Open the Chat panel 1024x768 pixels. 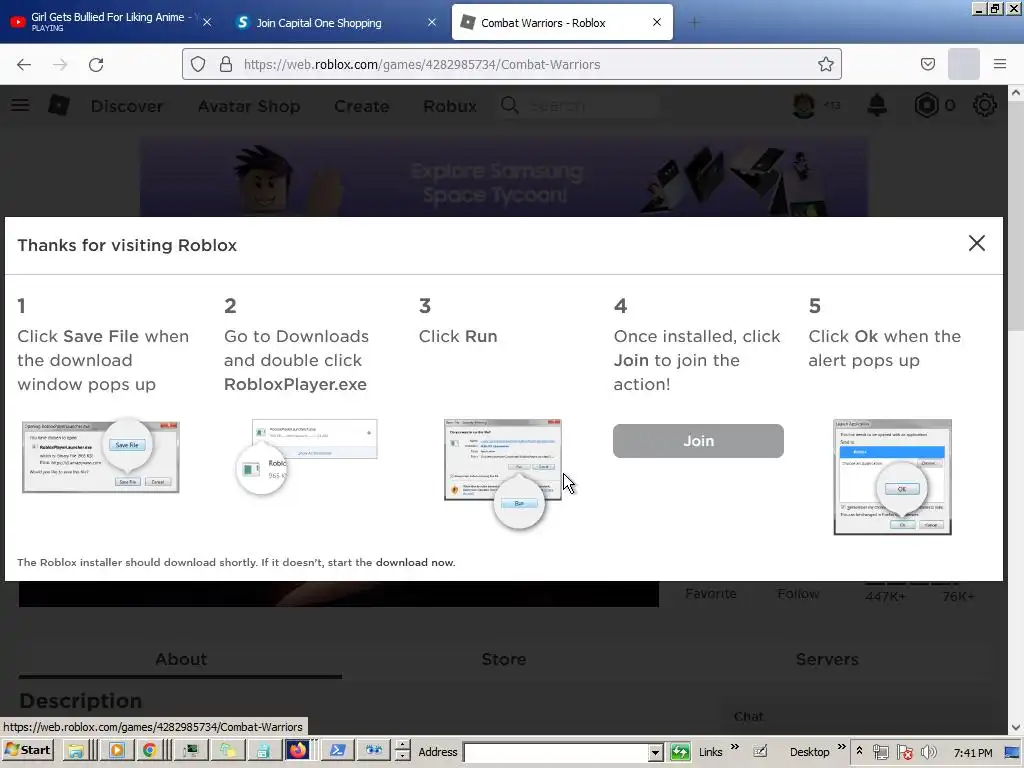[x=748, y=717]
